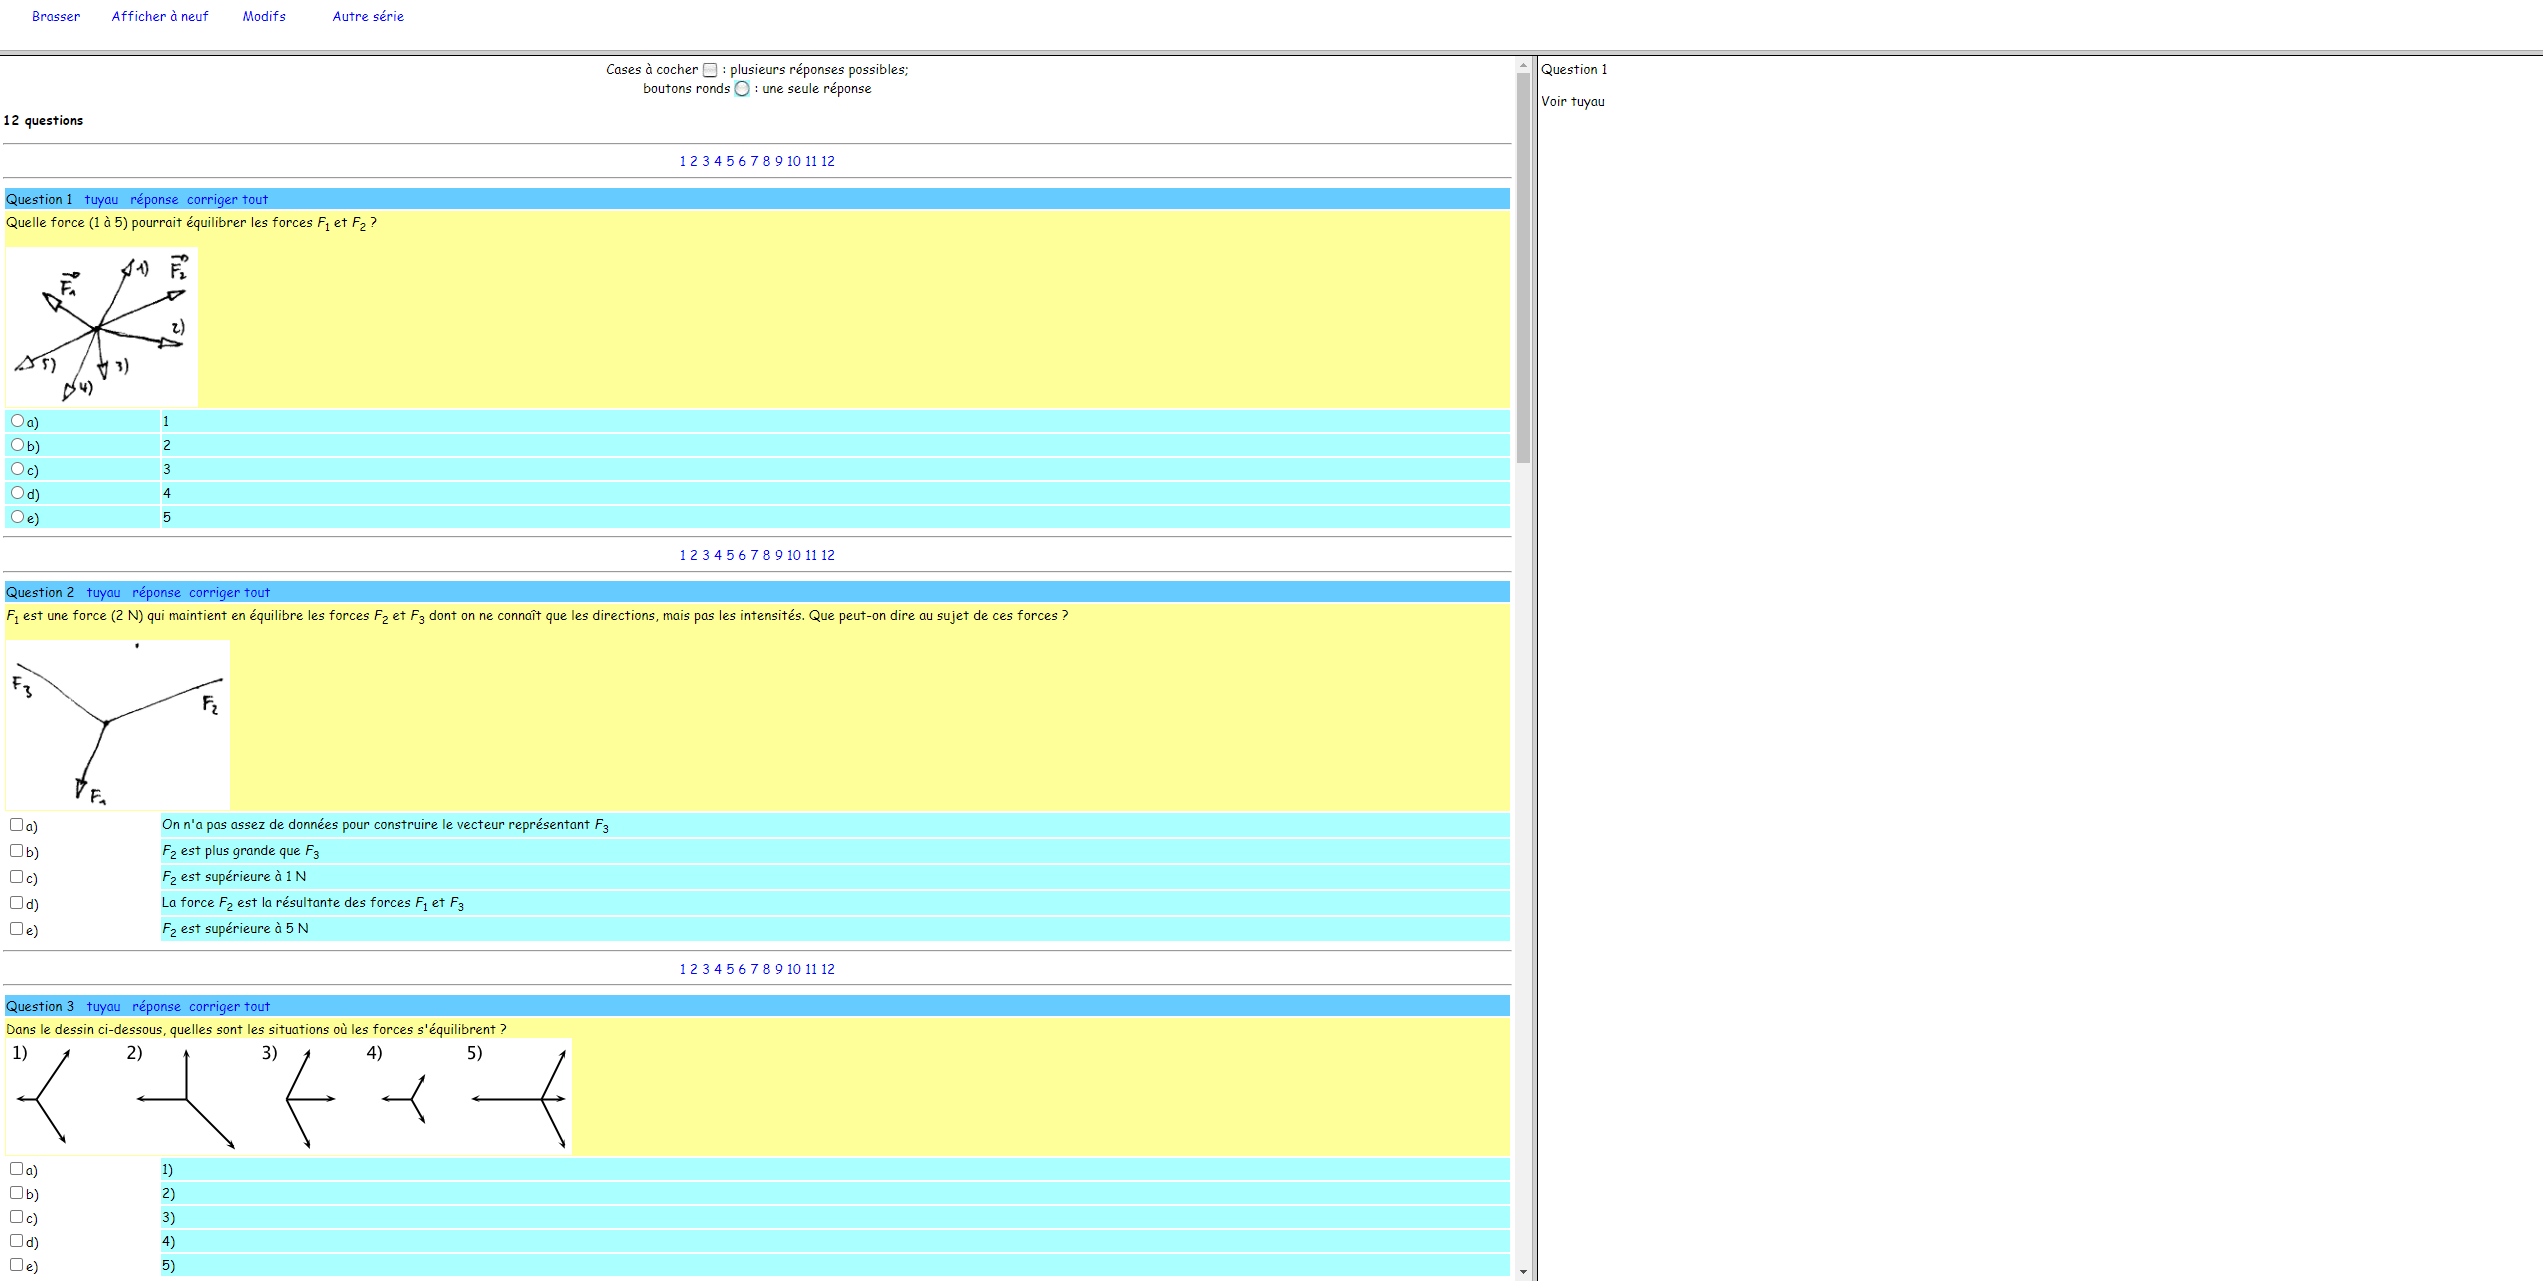Click Afficher à neuf link
Viewport: 2543px width, 1281px height.
160,16
